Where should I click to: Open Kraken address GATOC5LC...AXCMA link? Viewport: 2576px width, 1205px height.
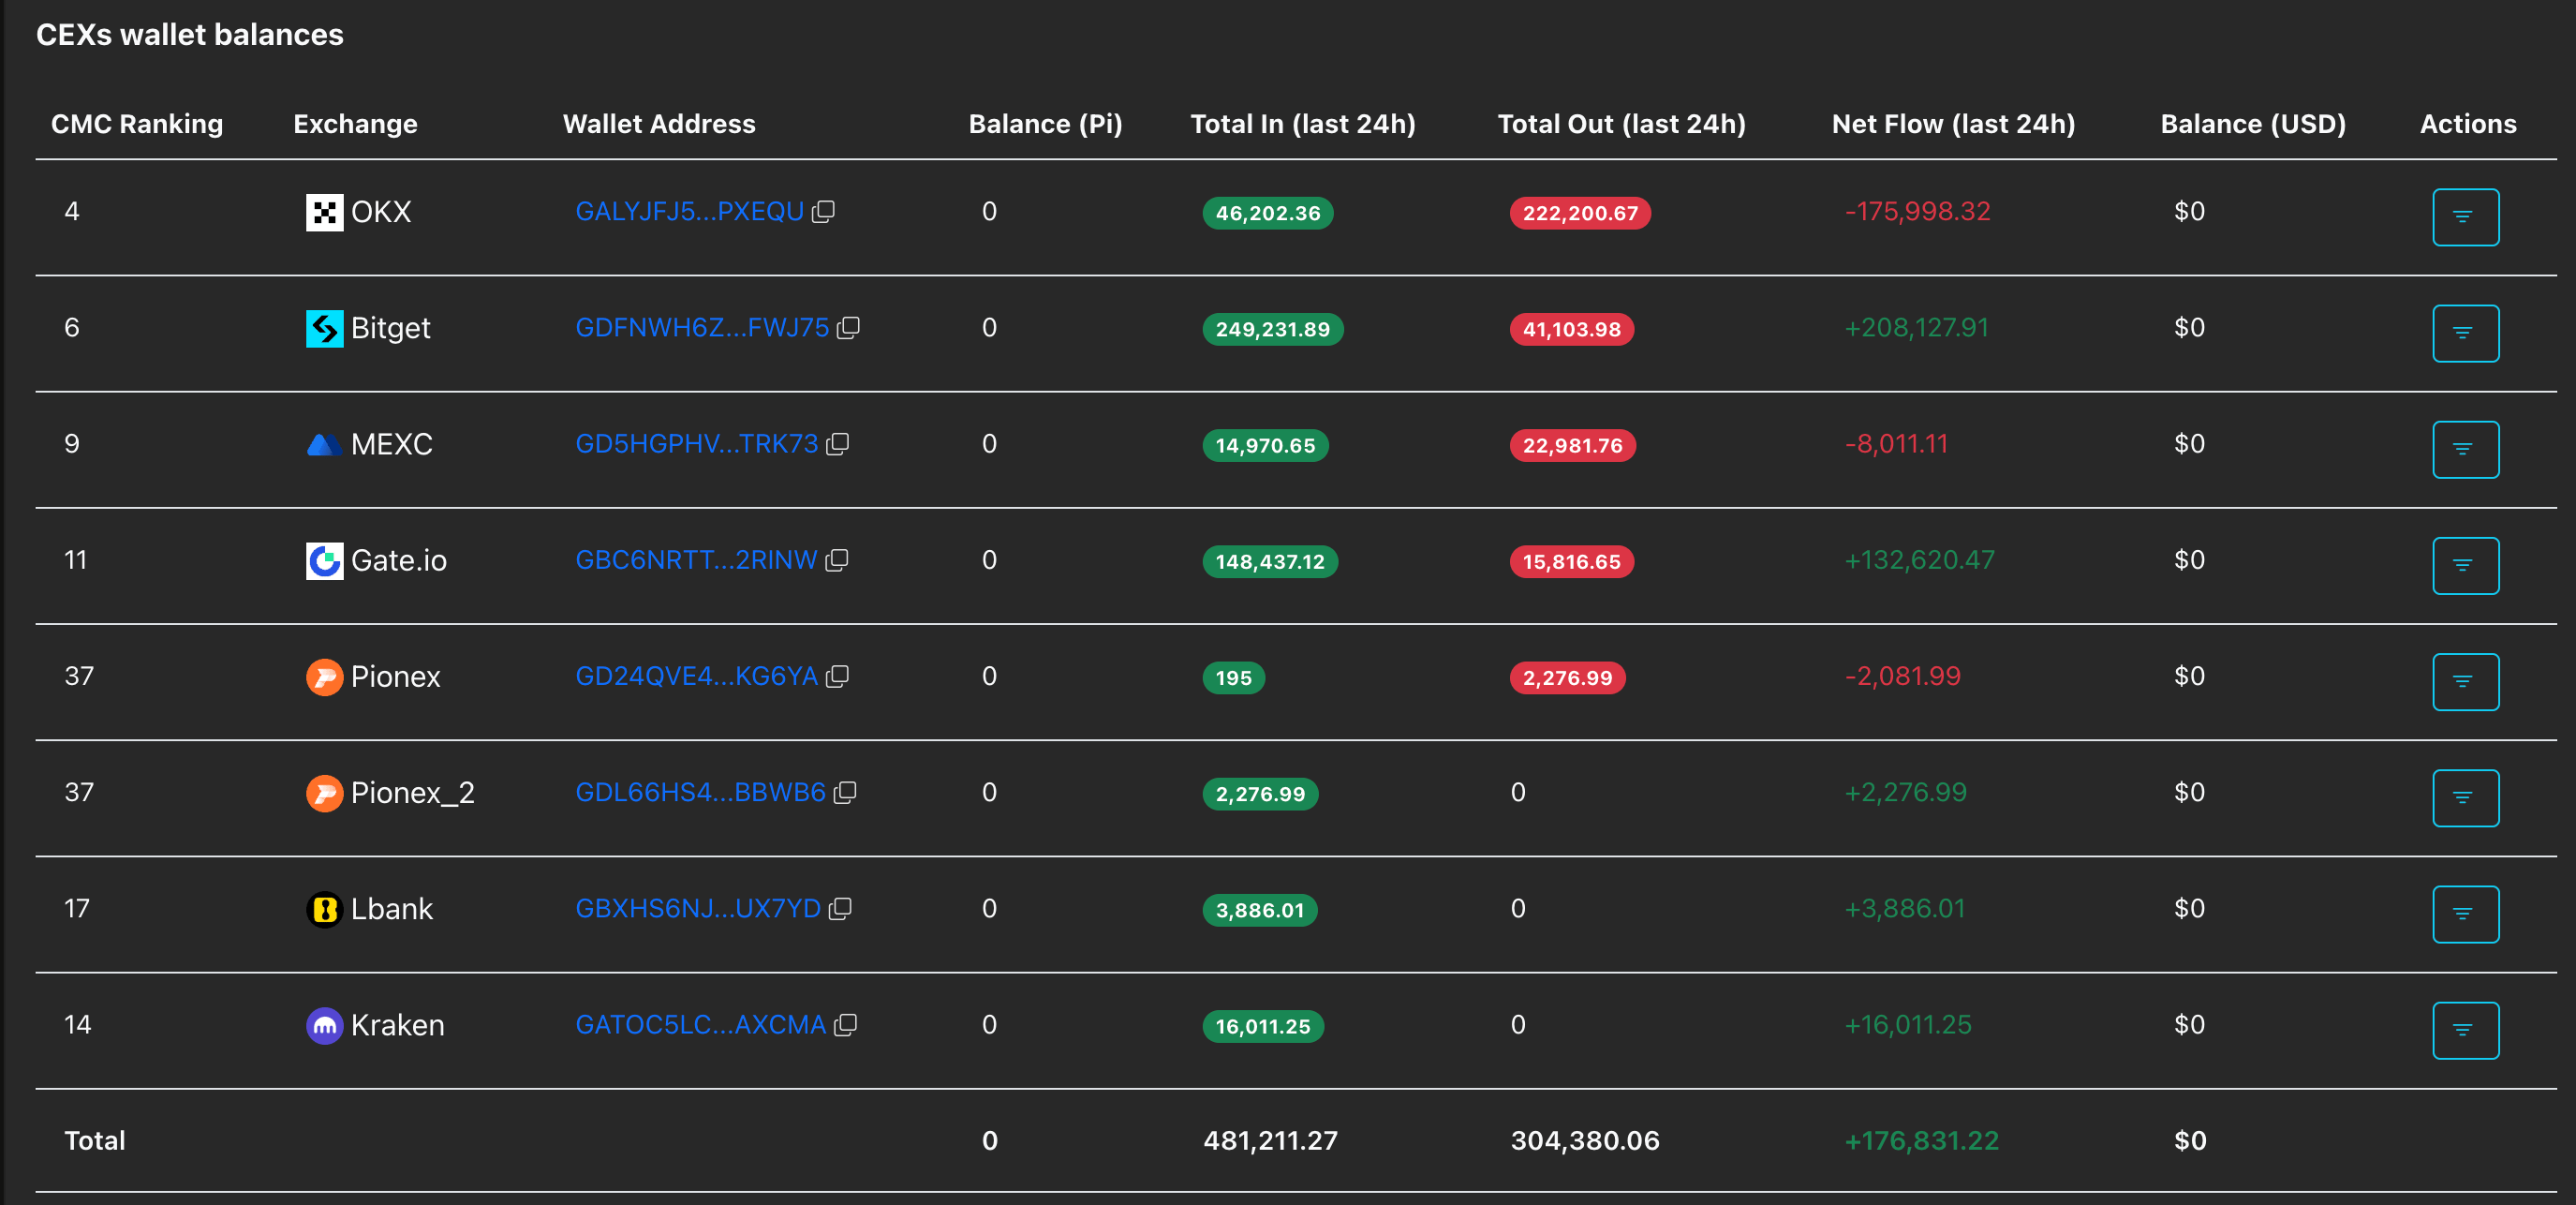(700, 1025)
